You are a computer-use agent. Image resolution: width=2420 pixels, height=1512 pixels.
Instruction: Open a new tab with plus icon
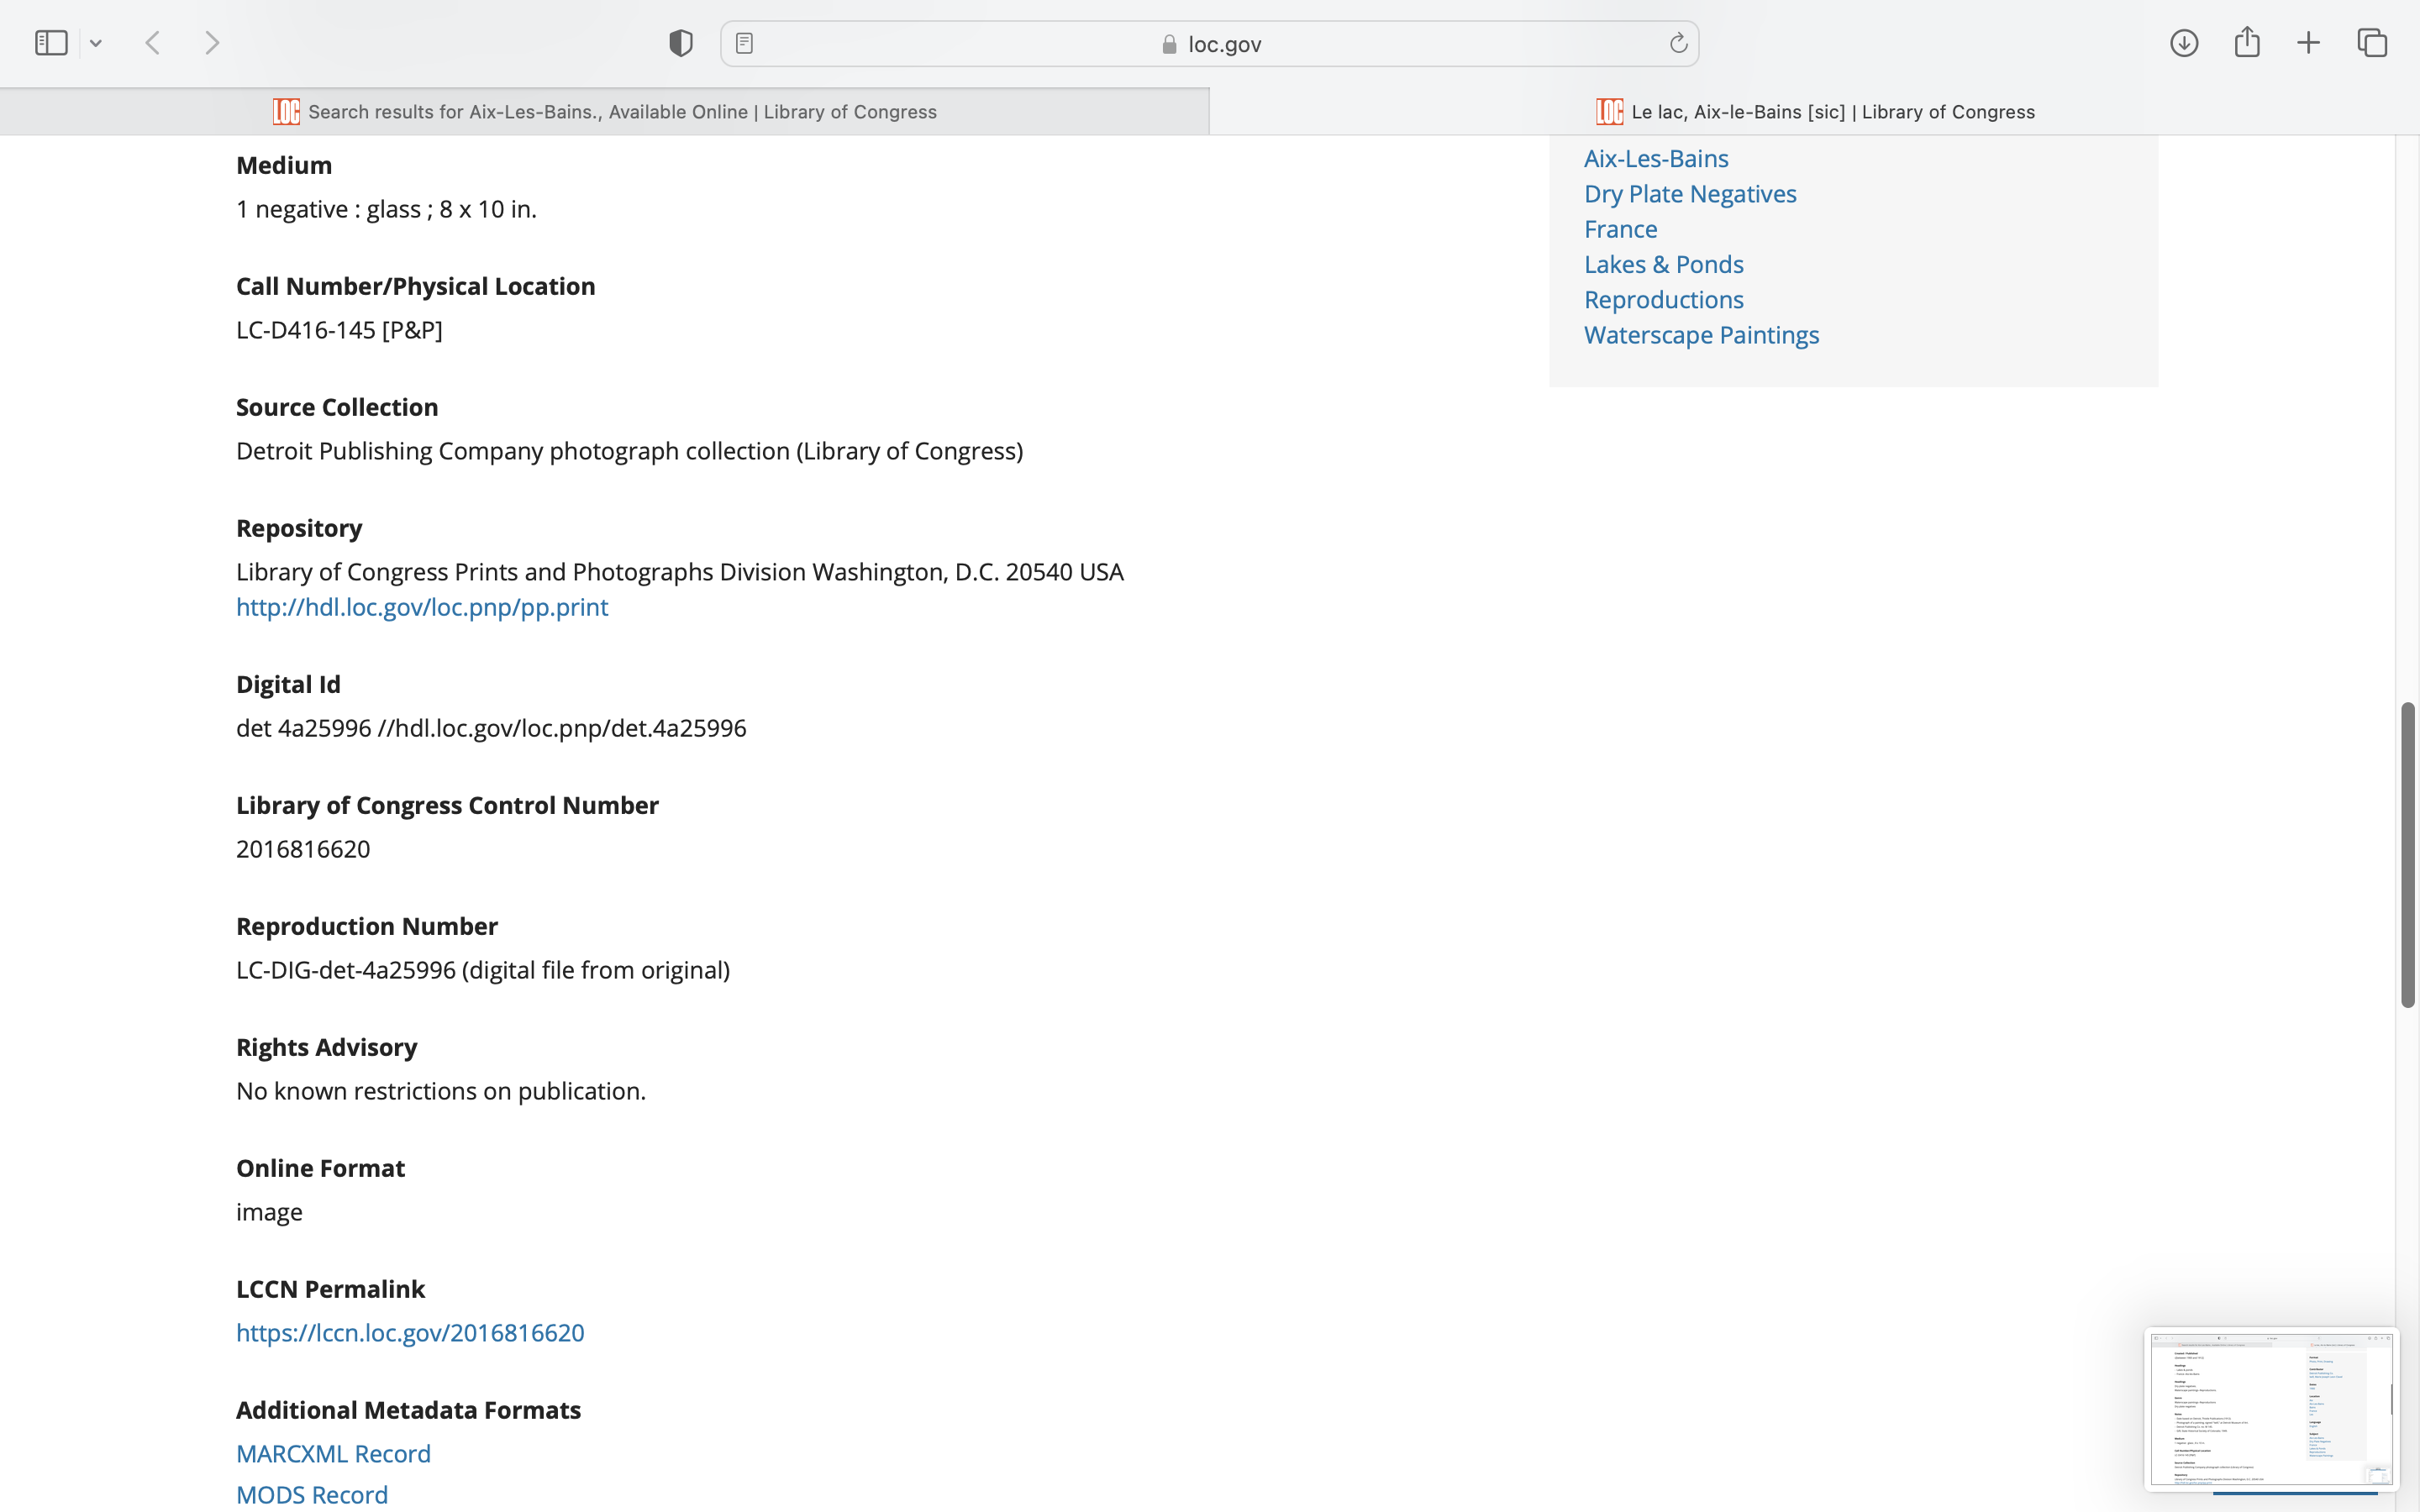point(2308,43)
